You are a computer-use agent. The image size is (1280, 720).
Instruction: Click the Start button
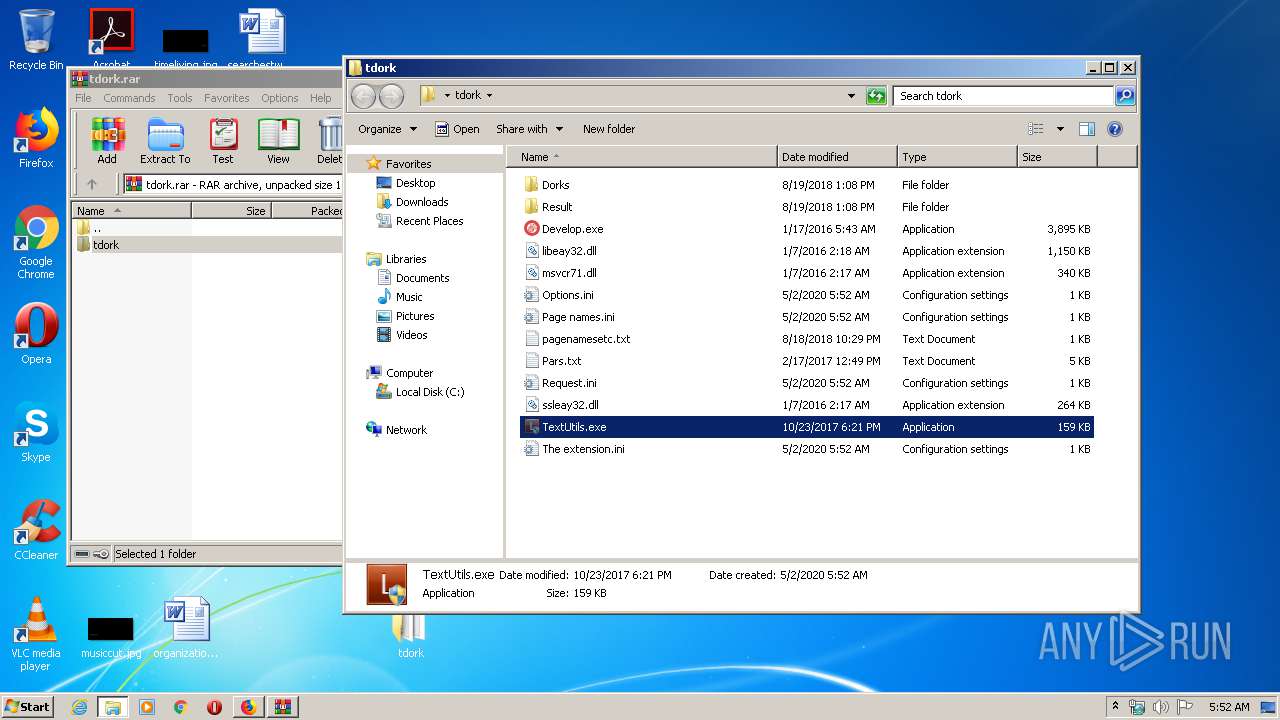pyautogui.click(x=28, y=706)
